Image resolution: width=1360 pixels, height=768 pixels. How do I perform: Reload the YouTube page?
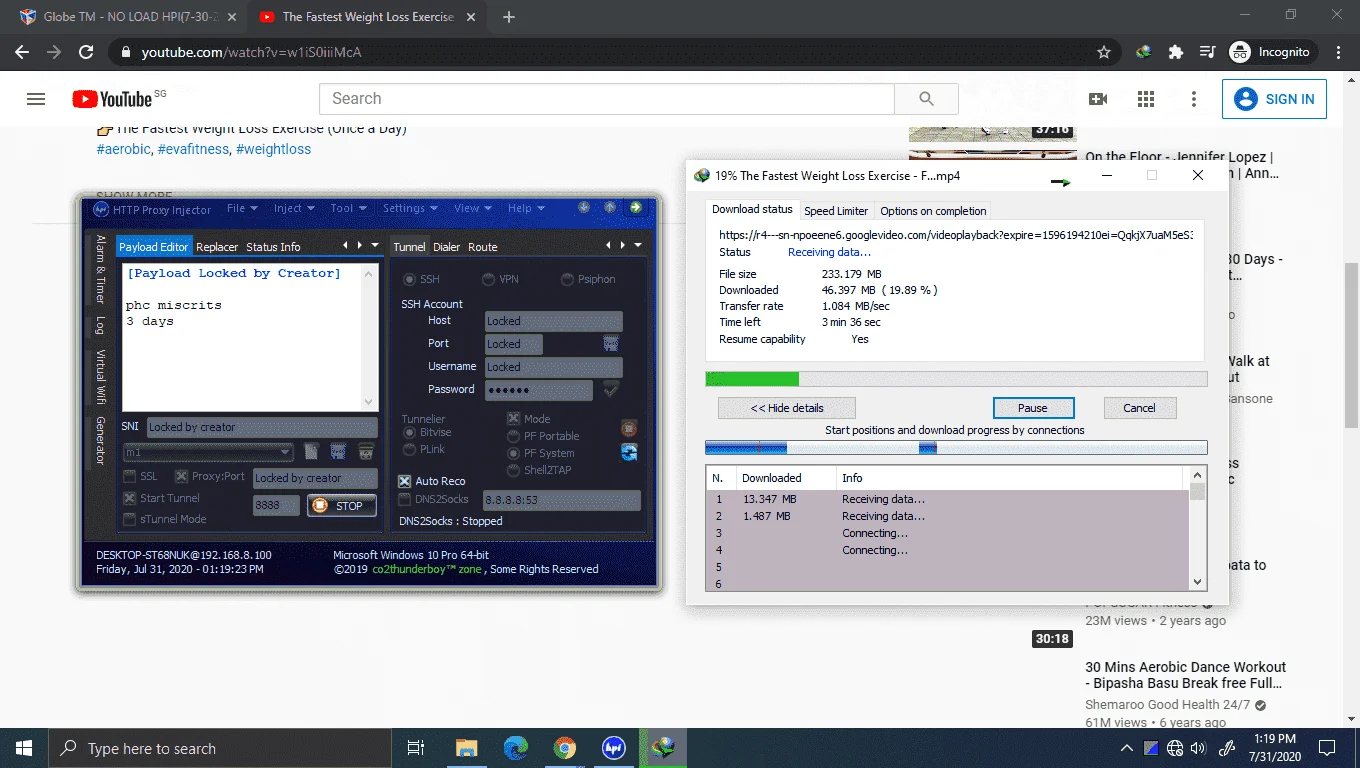point(86,52)
